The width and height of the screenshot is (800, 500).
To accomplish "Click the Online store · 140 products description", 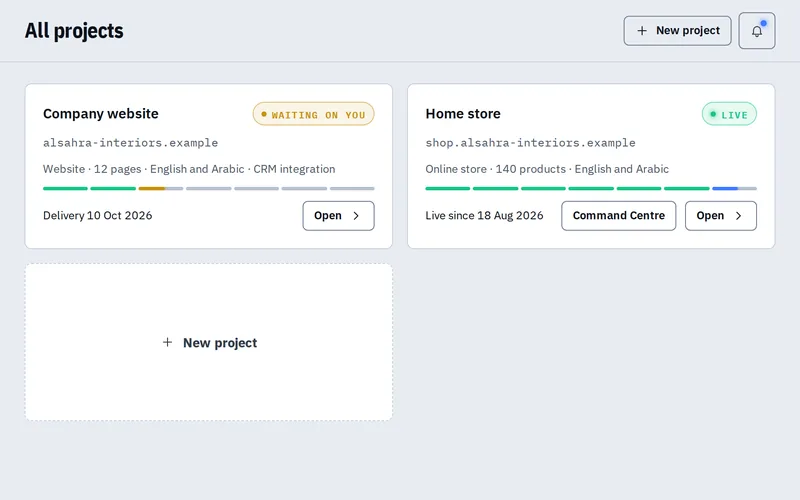I will point(547,169).
